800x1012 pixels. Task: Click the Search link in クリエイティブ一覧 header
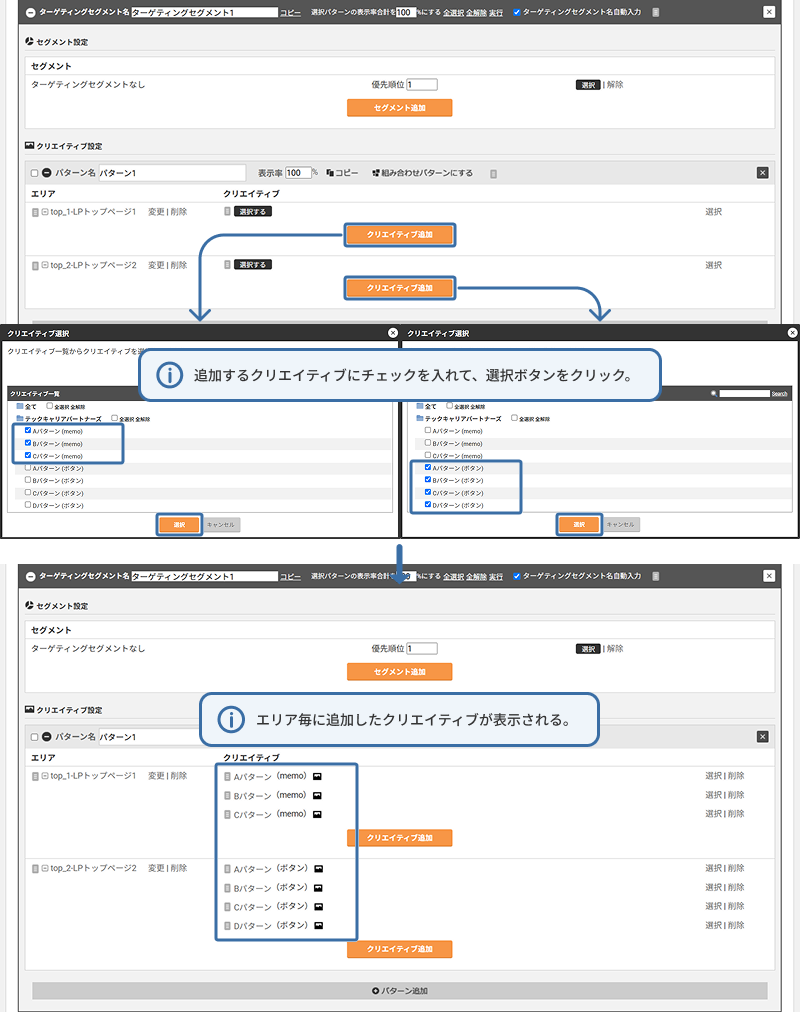pyautogui.click(x=779, y=394)
